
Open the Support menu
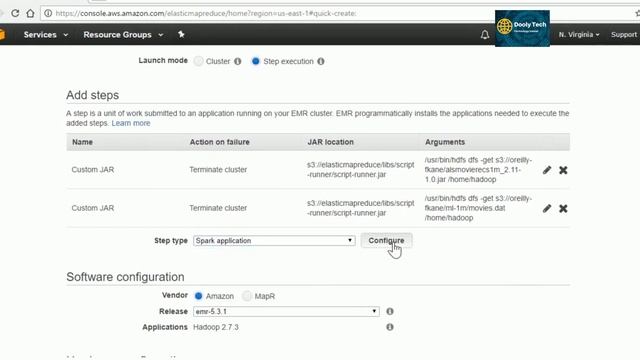click(x=624, y=35)
